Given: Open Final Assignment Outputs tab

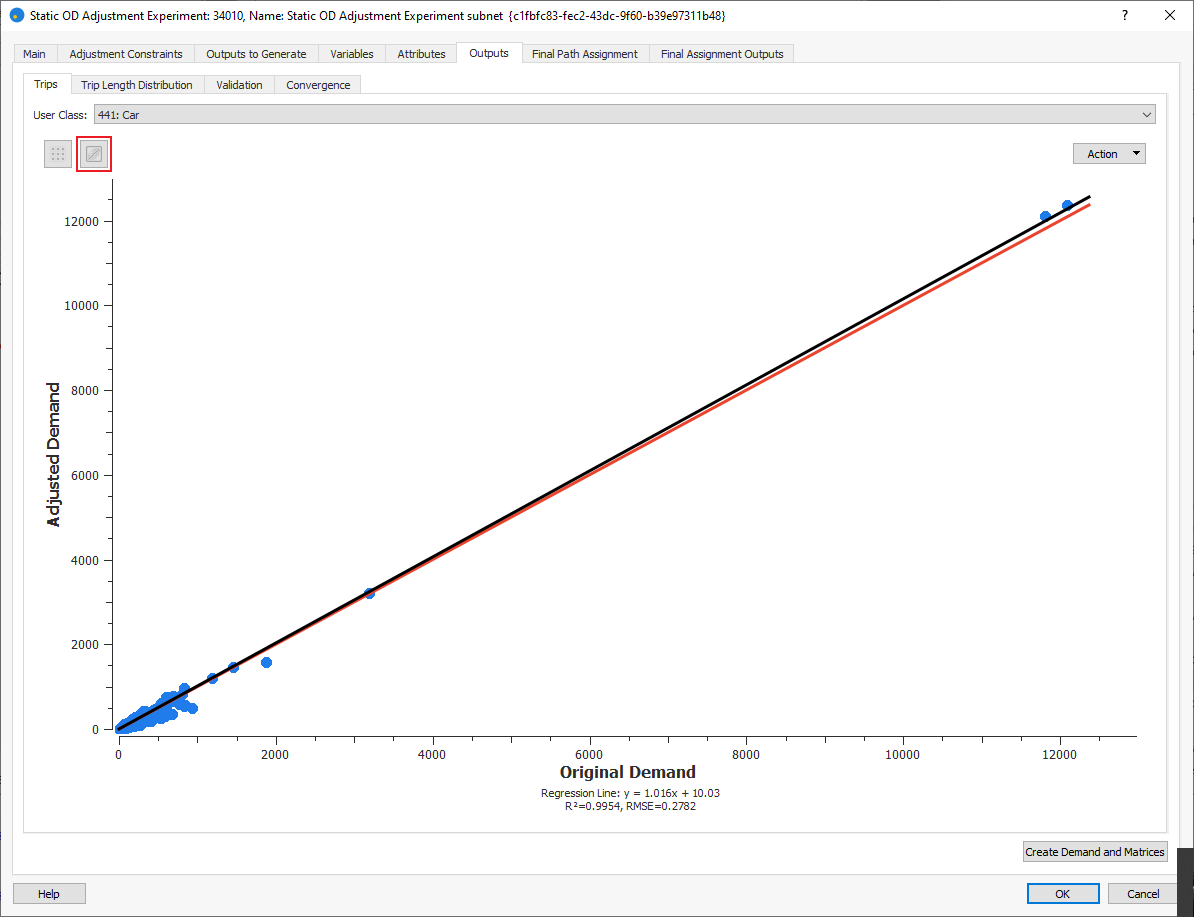Looking at the screenshot, I should point(722,54).
